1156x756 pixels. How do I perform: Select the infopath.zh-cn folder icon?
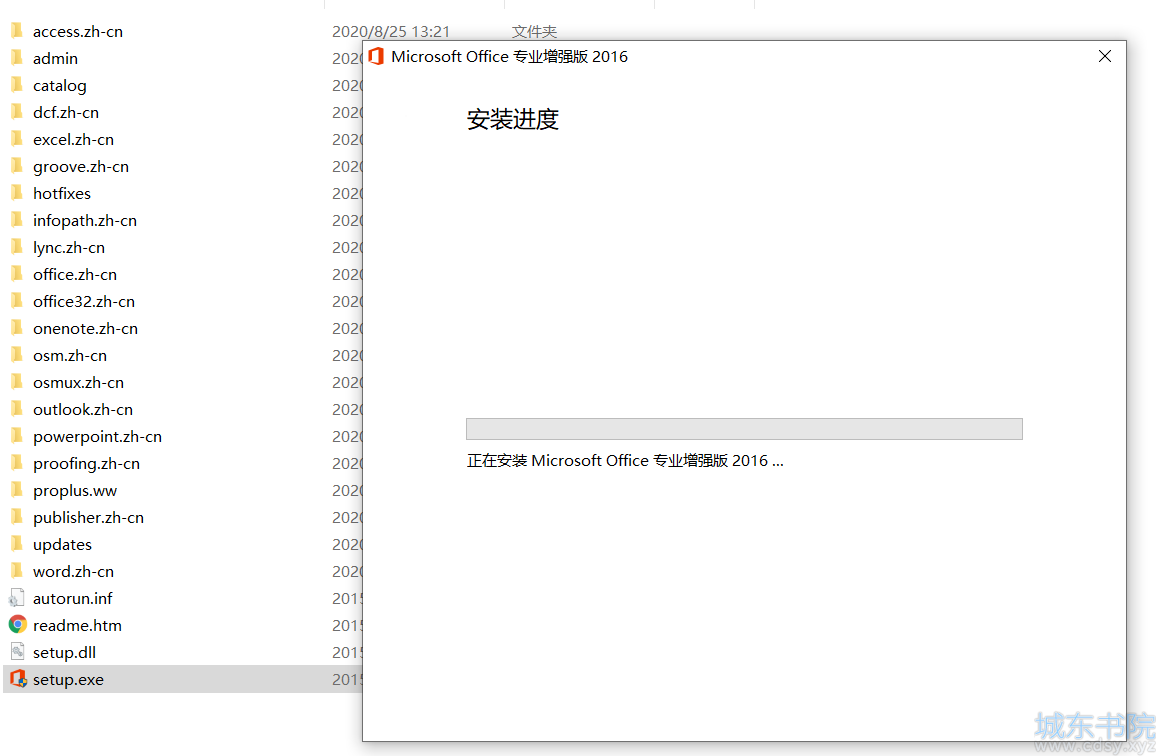[17, 220]
